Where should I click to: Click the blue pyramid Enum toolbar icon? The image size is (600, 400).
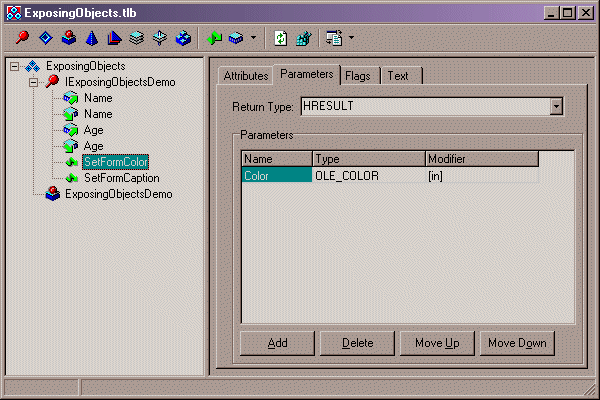(91, 39)
